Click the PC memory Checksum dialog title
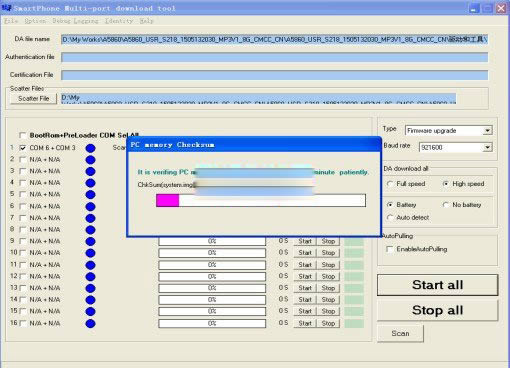This screenshot has height=368, width=510. pyautogui.click(x=172, y=145)
